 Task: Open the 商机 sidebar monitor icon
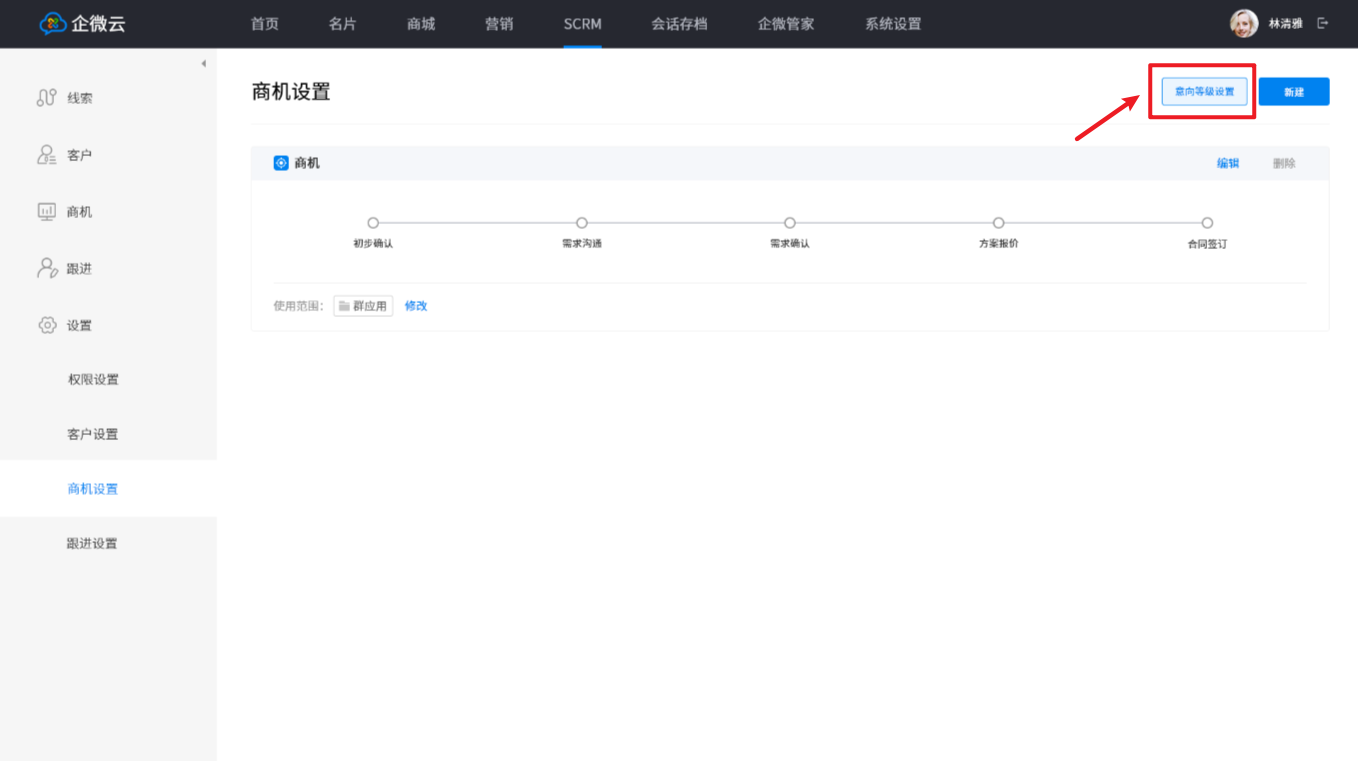tap(46, 212)
